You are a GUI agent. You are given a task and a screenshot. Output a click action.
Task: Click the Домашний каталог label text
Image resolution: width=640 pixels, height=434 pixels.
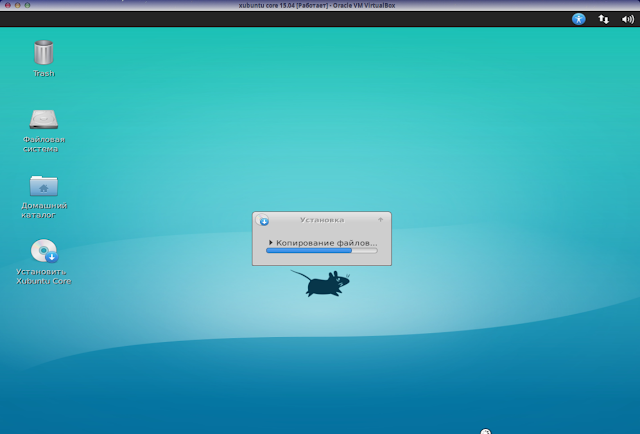[x=44, y=210]
